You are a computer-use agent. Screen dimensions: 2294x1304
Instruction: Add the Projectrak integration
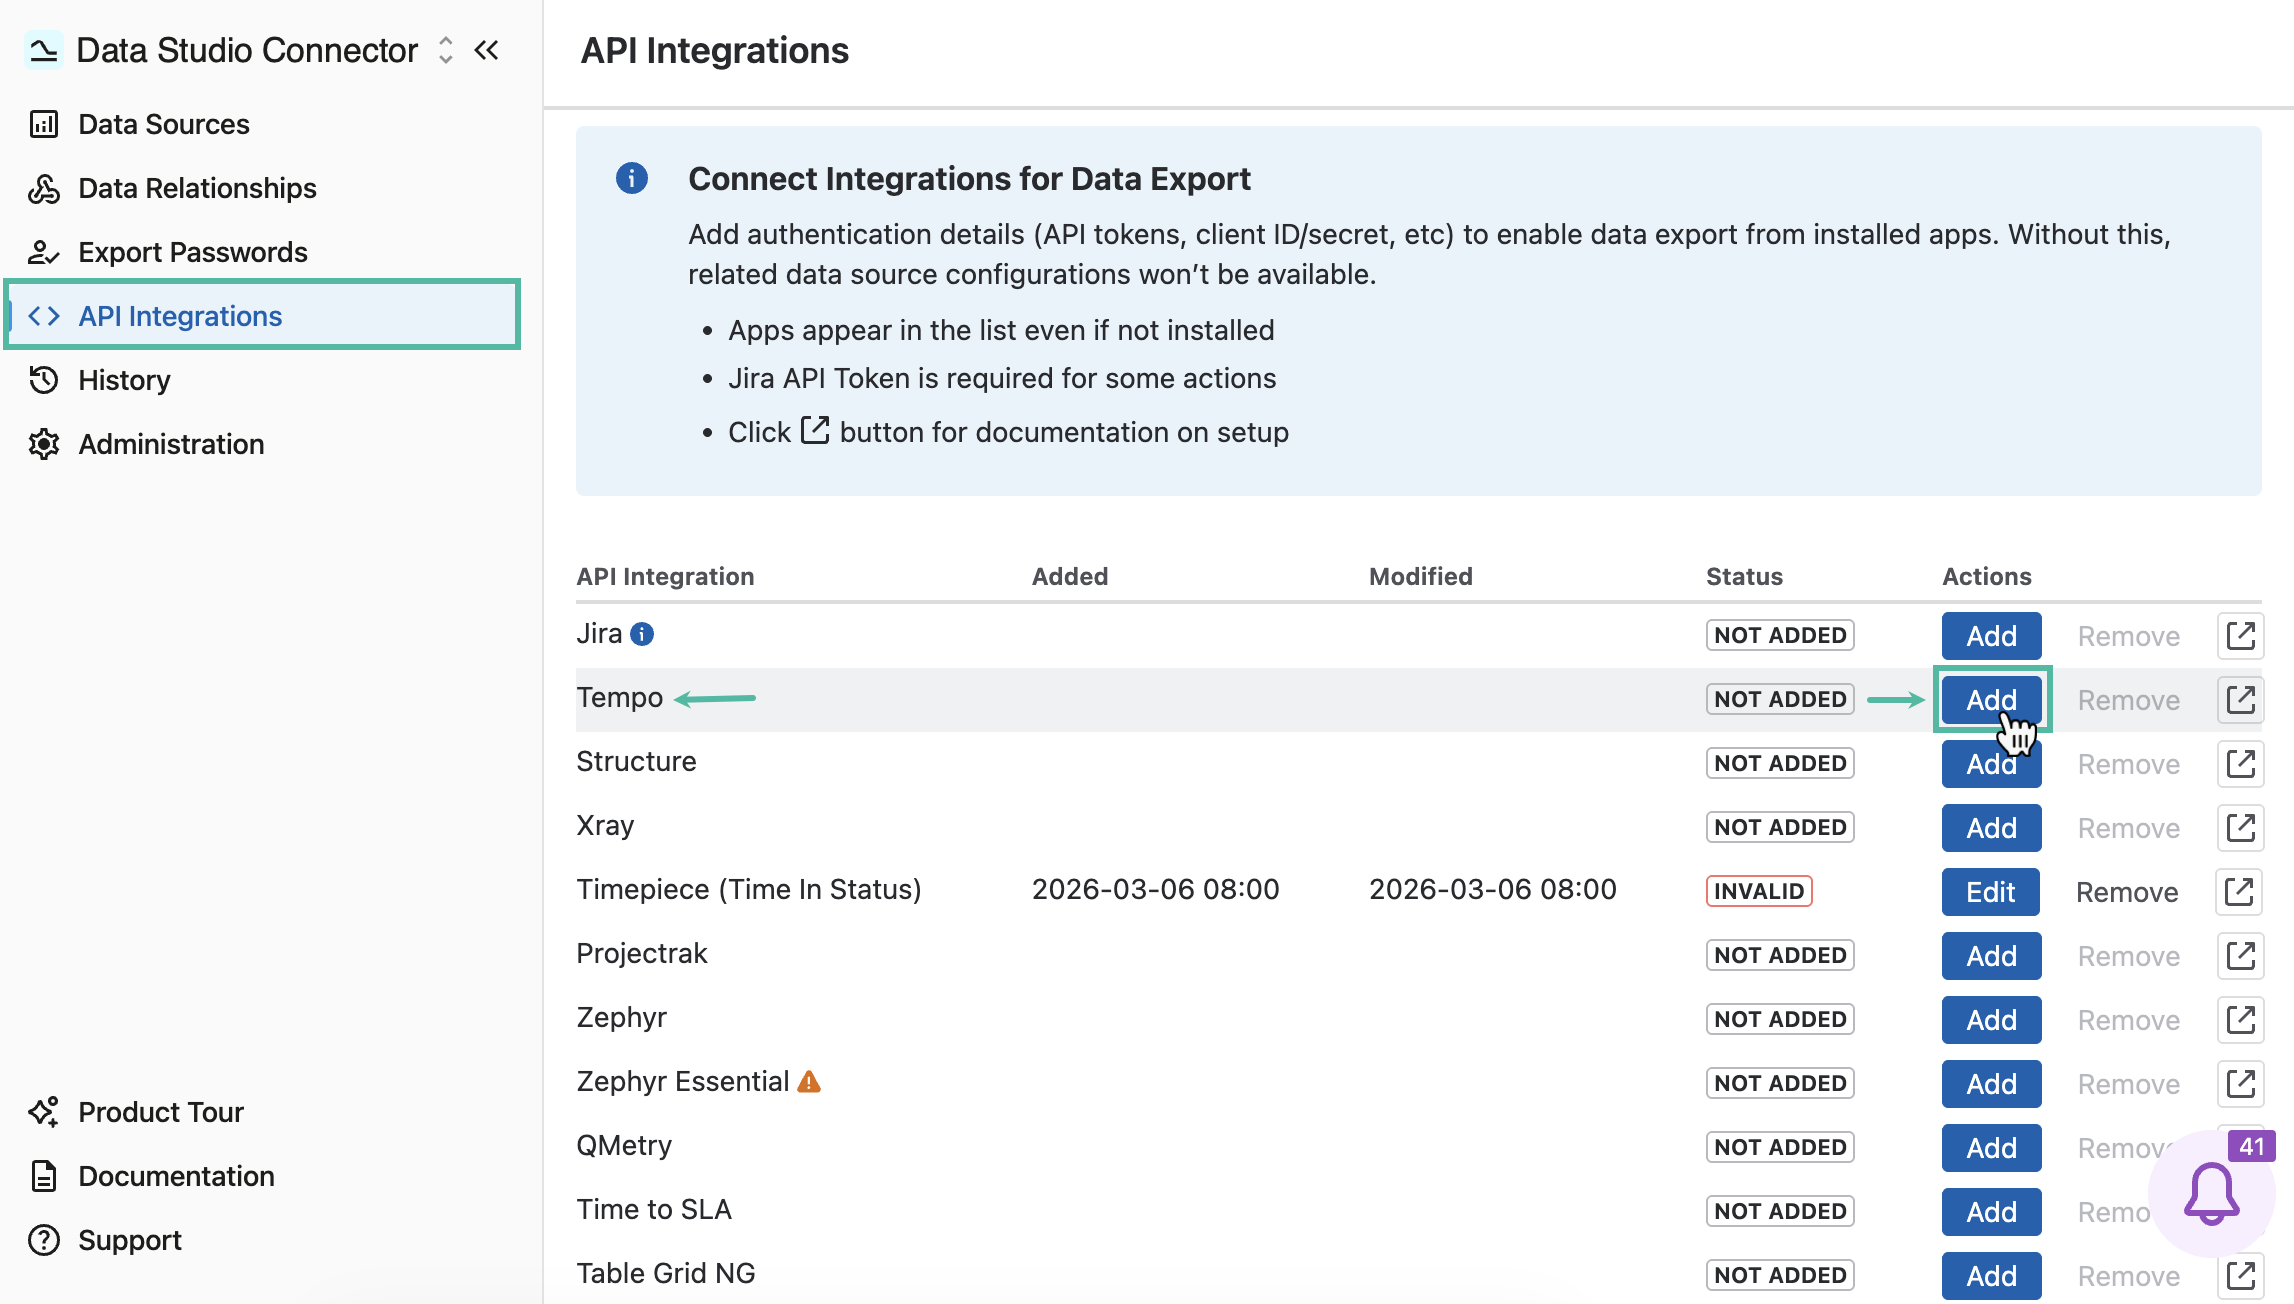[x=1992, y=956]
